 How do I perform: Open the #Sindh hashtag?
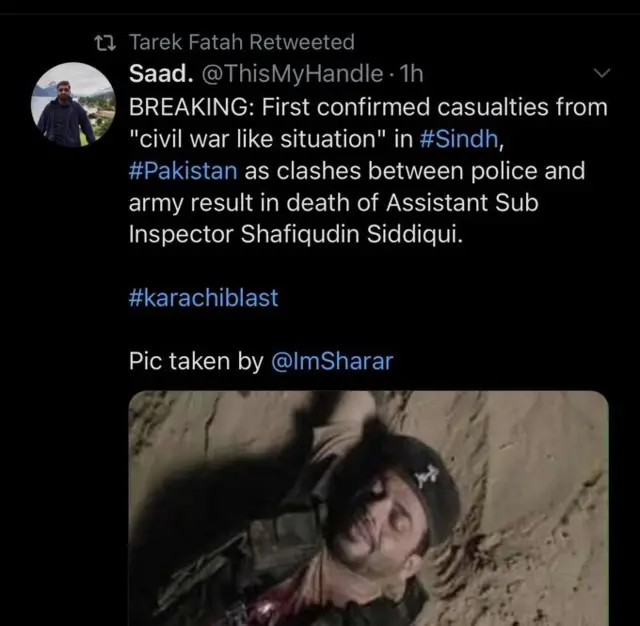tap(469, 137)
